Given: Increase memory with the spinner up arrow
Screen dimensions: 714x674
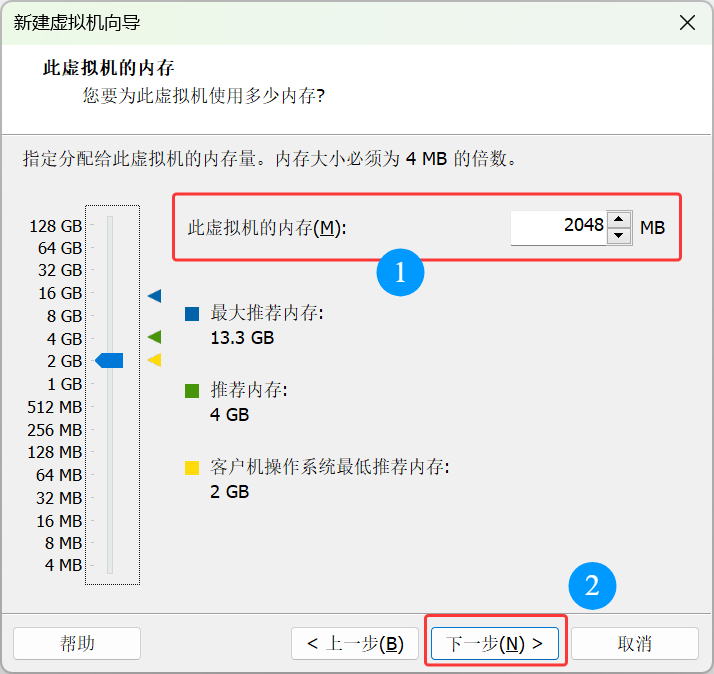Looking at the screenshot, I should (618, 219).
